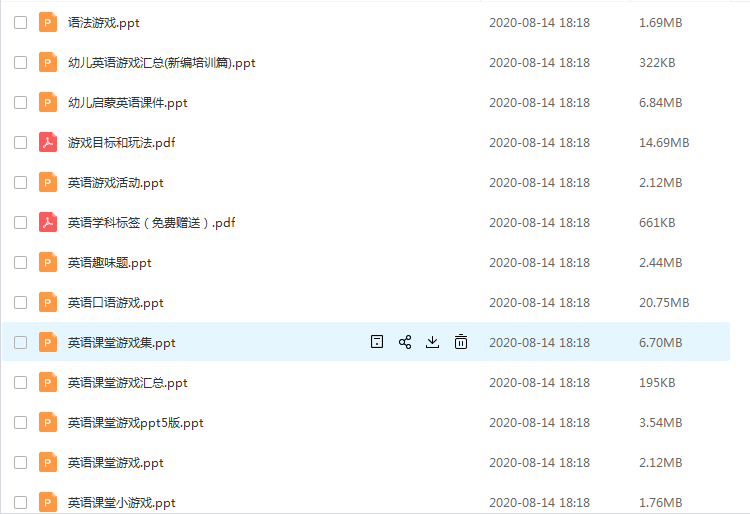Click PDF icon of 英语学科标签 file

48,222
